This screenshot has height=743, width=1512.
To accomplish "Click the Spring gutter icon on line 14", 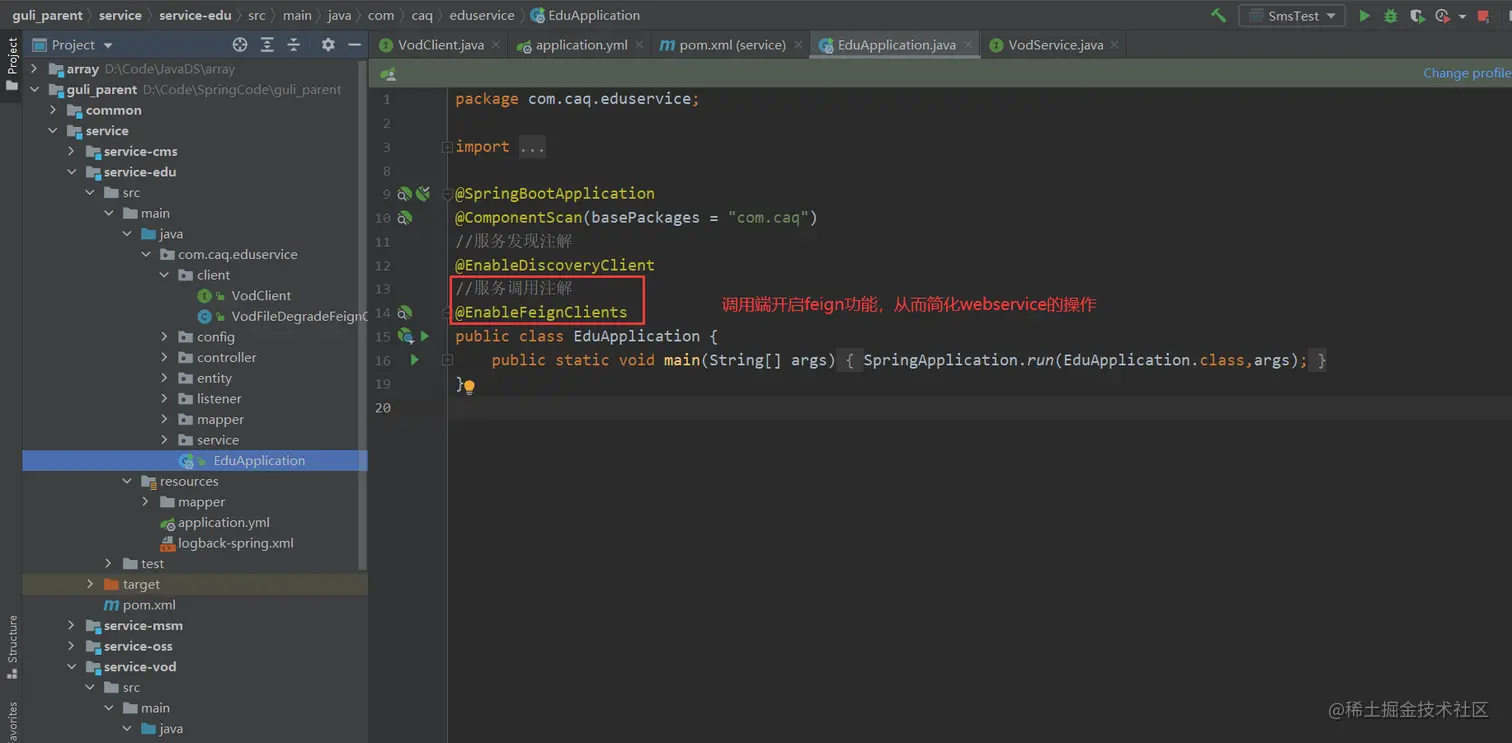I will (x=404, y=313).
